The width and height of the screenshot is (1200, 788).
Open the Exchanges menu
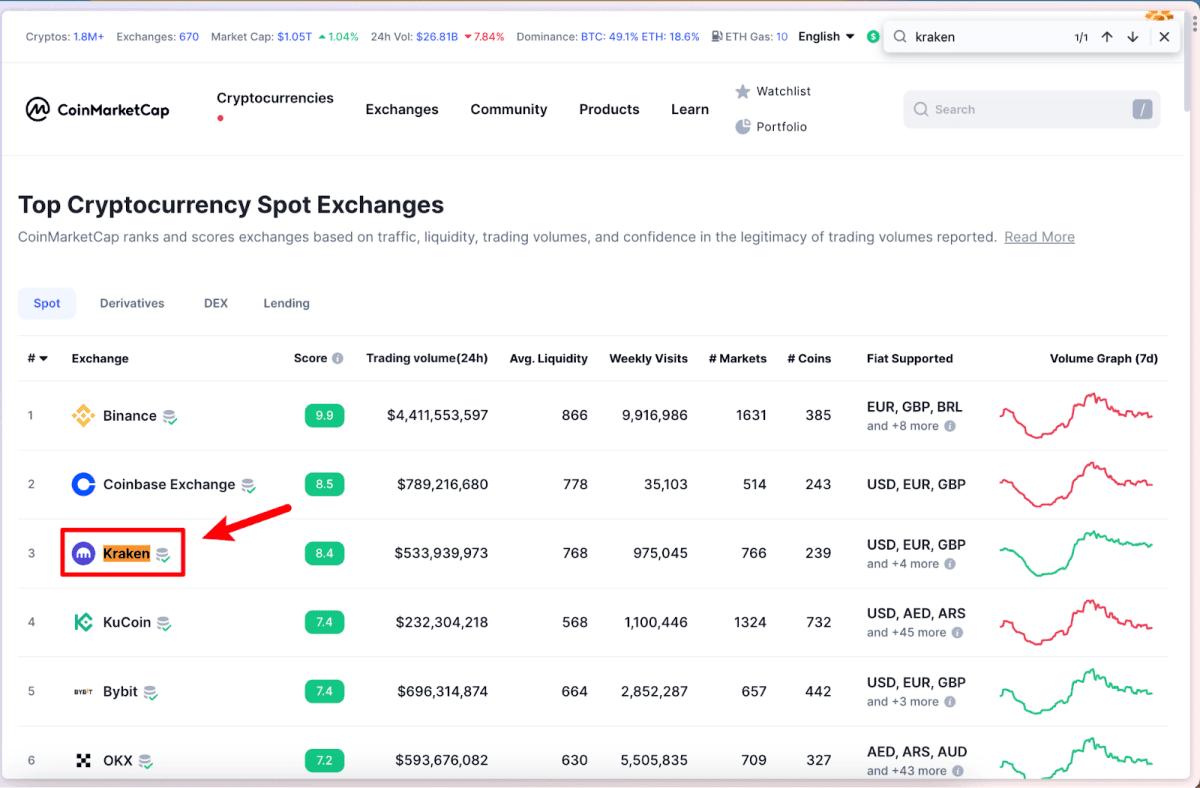(402, 110)
